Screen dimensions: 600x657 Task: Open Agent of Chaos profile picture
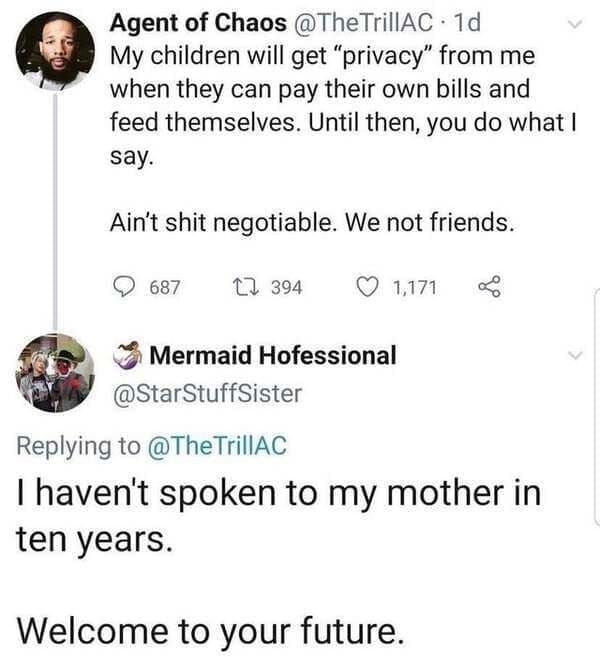pos(56,50)
